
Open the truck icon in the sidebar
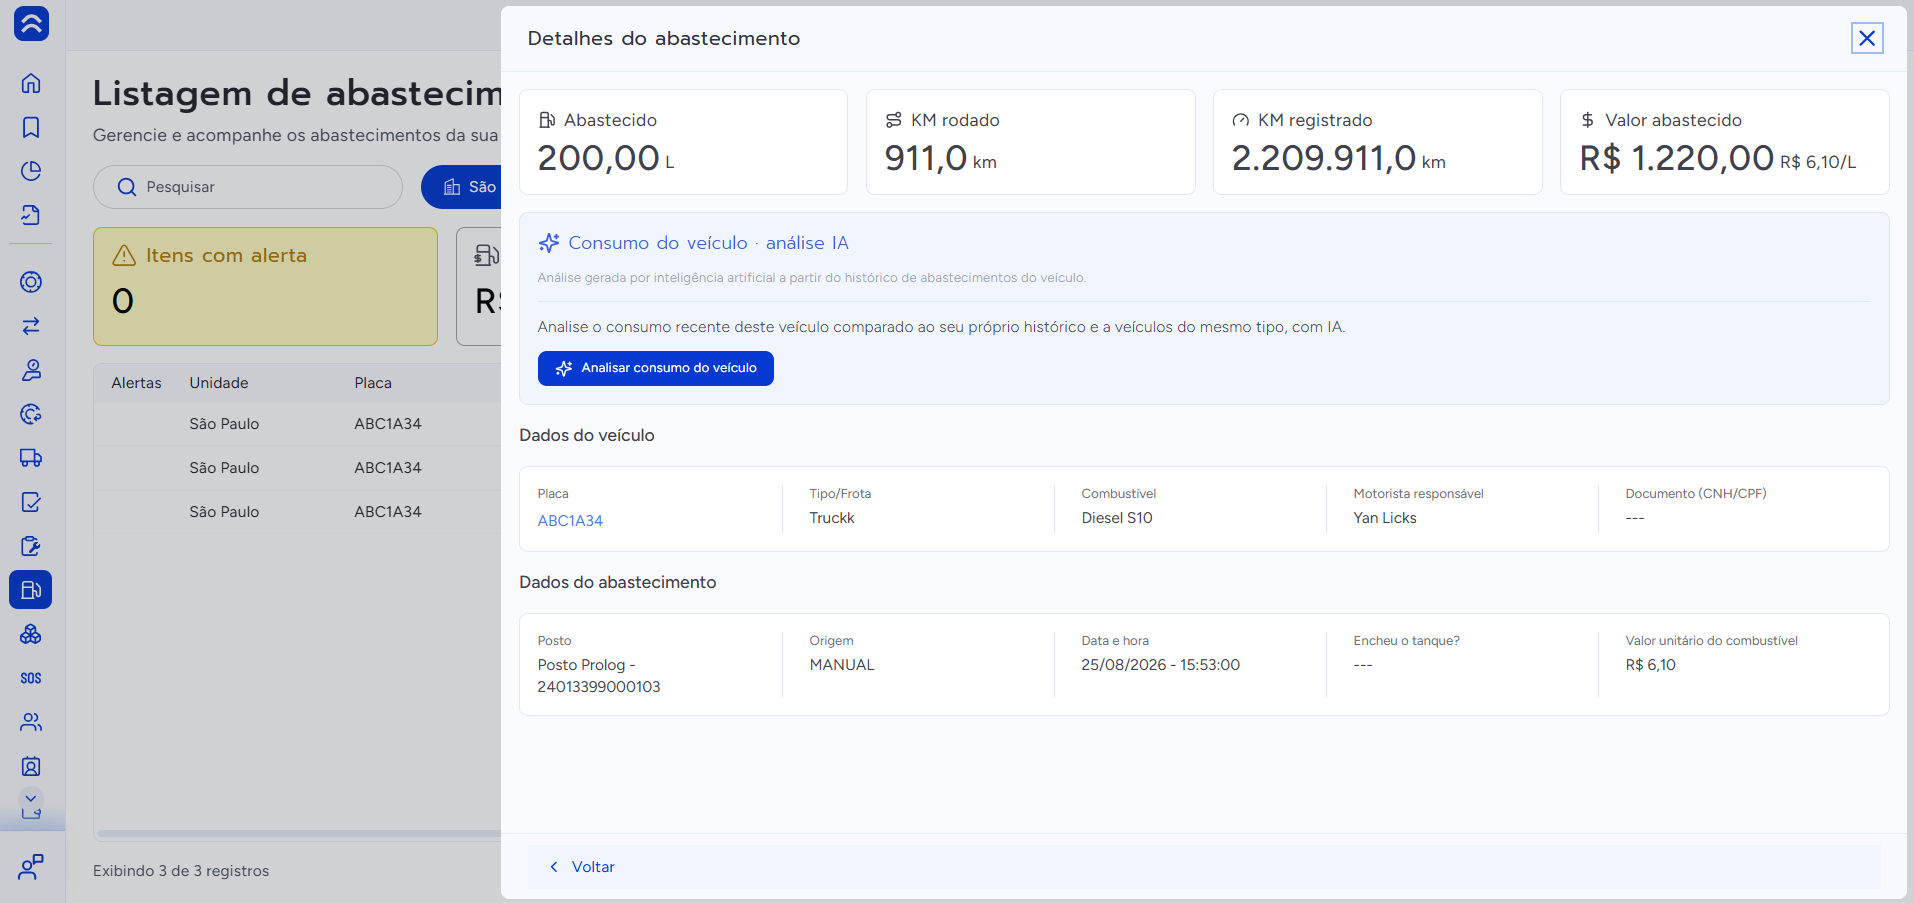[x=31, y=458]
